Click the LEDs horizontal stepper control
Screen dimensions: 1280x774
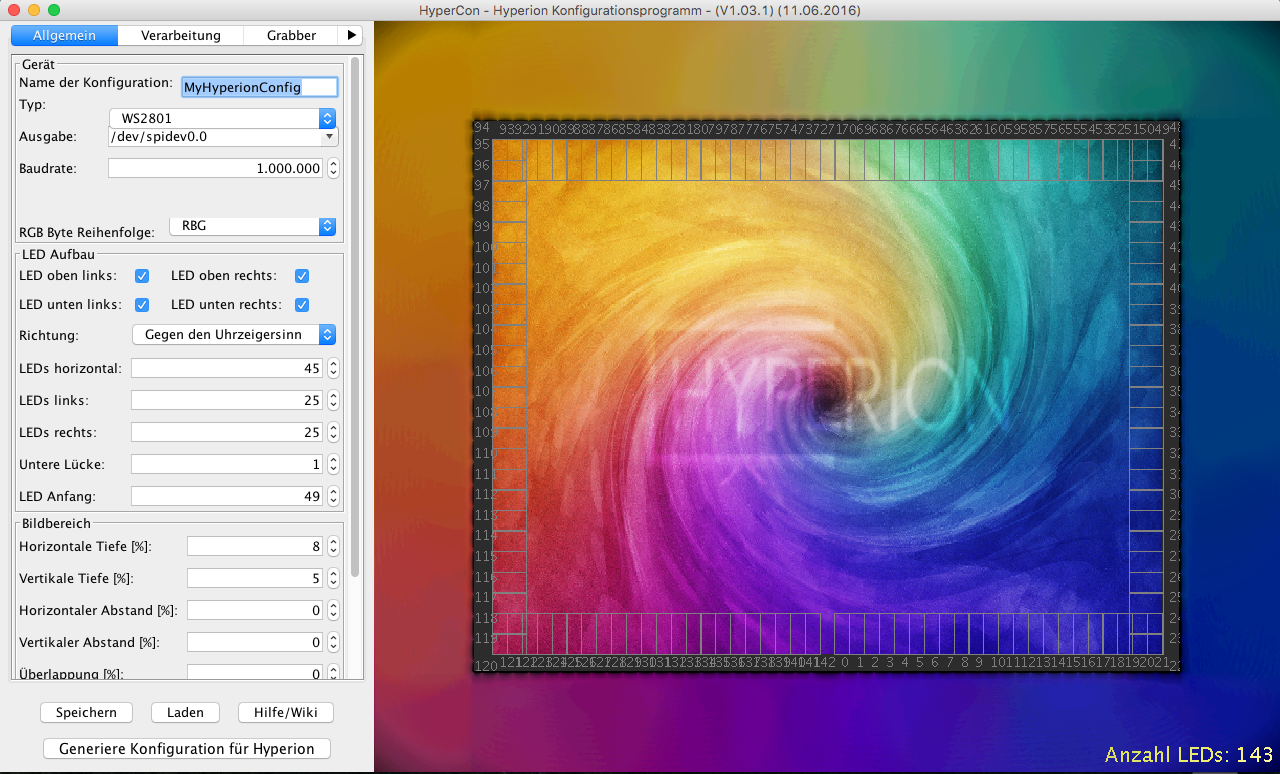pyautogui.click(x=333, y=368)
